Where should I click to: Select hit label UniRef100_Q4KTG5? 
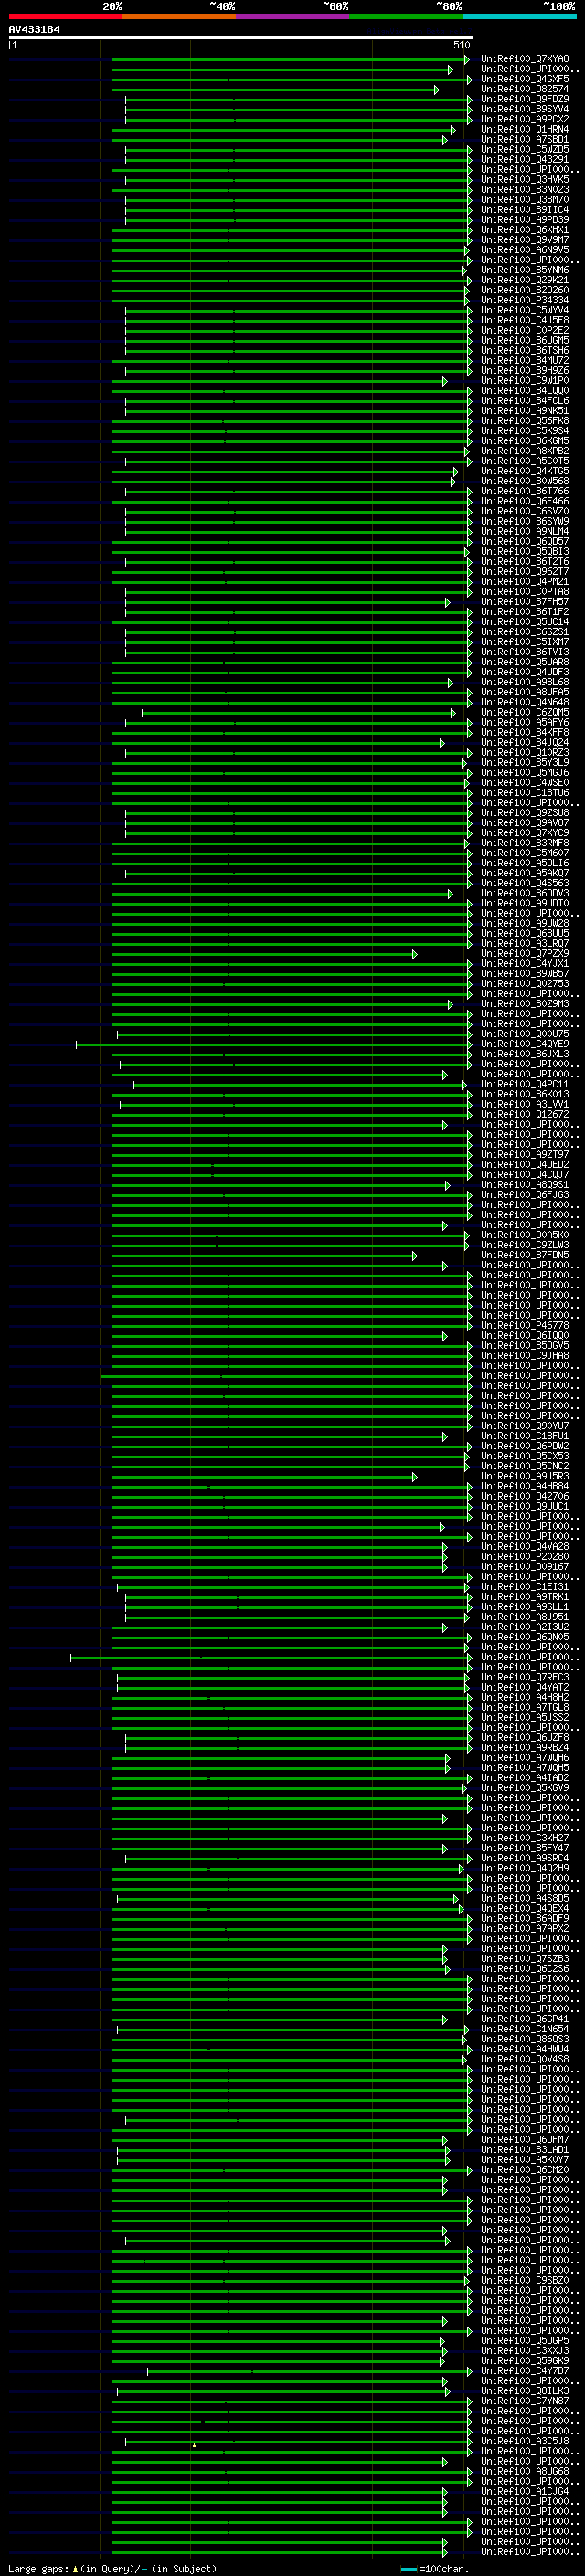point(525,471)
